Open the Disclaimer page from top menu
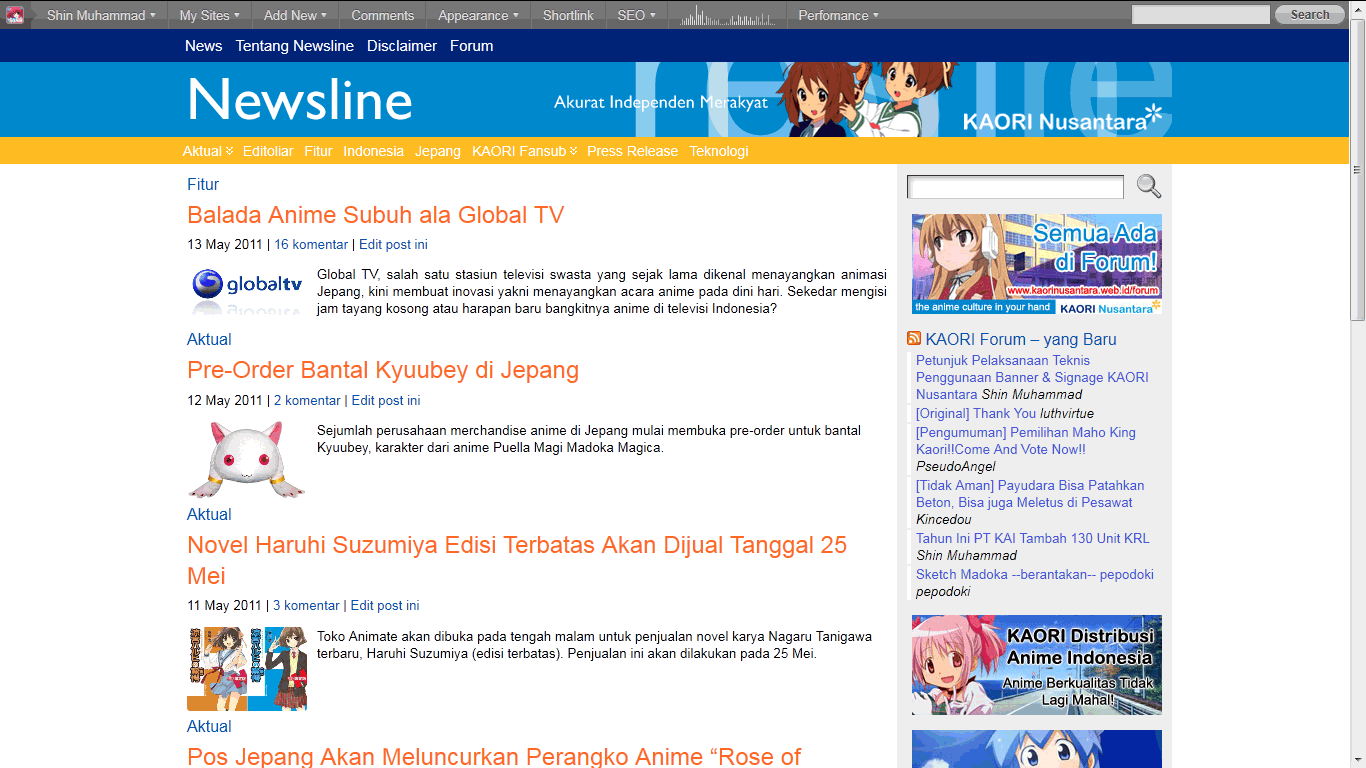Screen dimensions: 1366x768 tap(402, 46)
